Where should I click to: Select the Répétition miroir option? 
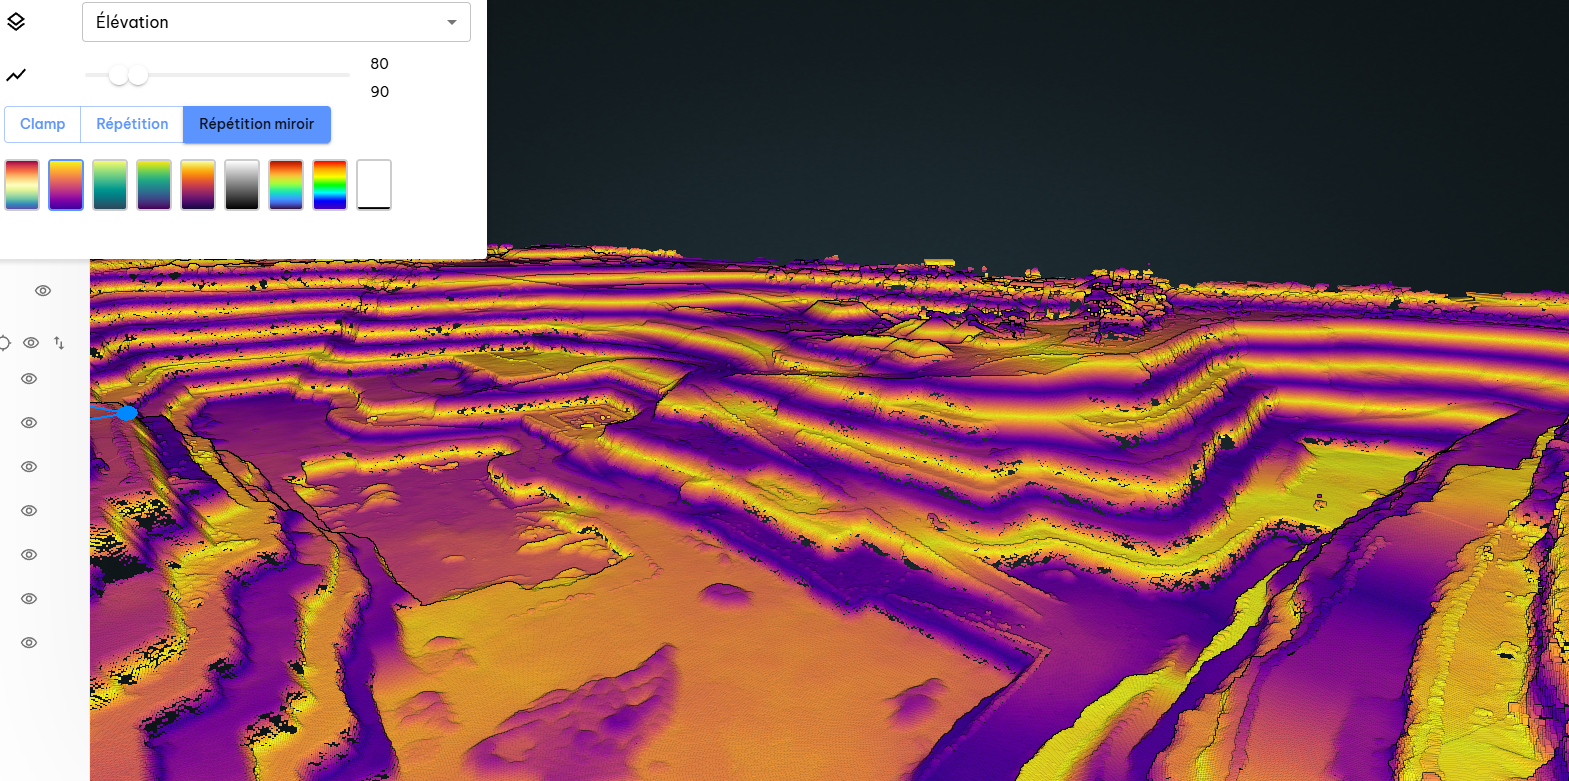[256, 124]
